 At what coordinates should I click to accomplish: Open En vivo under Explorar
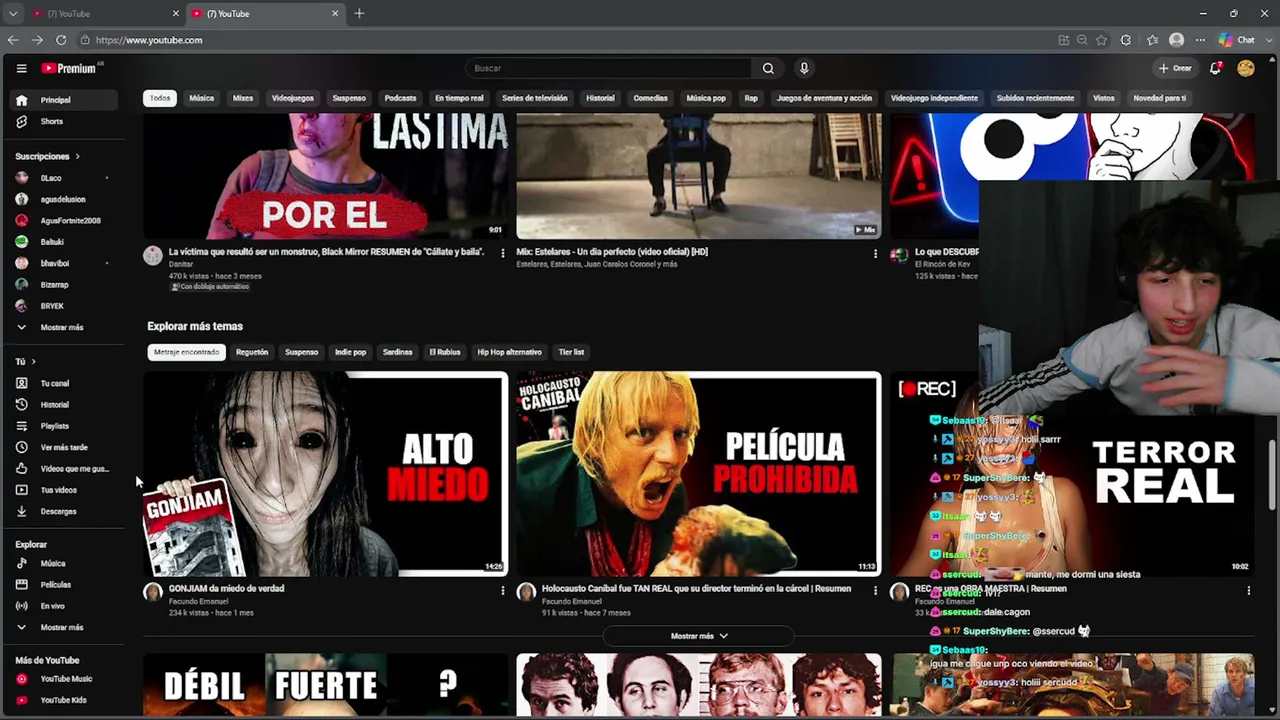pyautogui.click(x=65, y=606)
